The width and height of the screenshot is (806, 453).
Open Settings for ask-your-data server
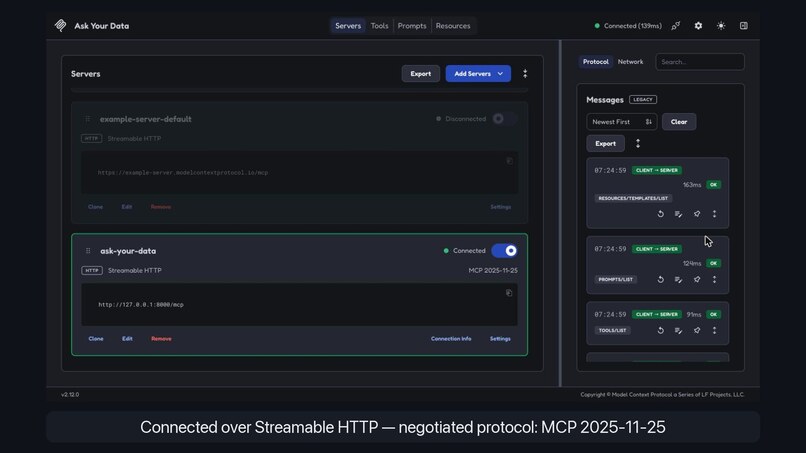click(500, 339)
